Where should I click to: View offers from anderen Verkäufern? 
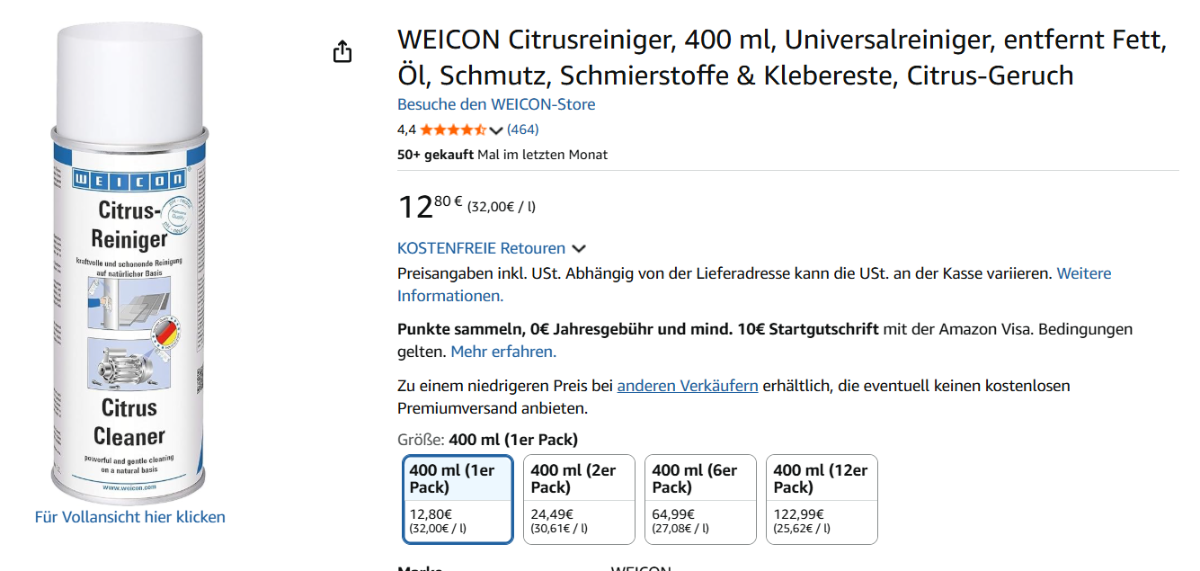click(x=687, y=385)
